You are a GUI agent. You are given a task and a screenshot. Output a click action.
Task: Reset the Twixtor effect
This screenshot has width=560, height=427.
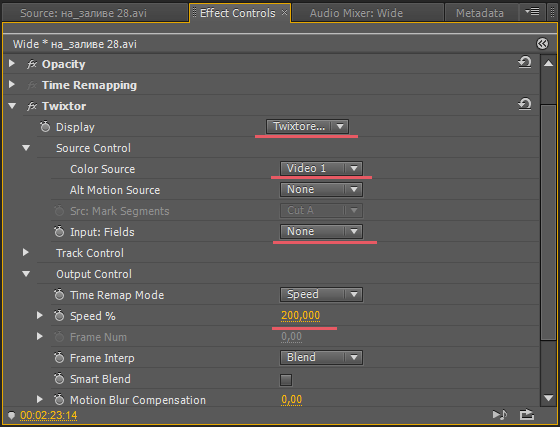(525, 104)
